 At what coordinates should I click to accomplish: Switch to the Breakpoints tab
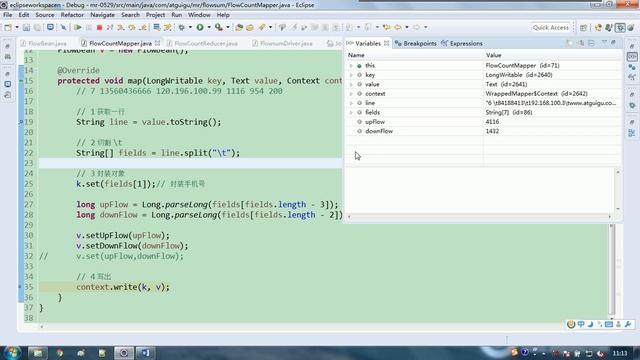click(416, 43)
